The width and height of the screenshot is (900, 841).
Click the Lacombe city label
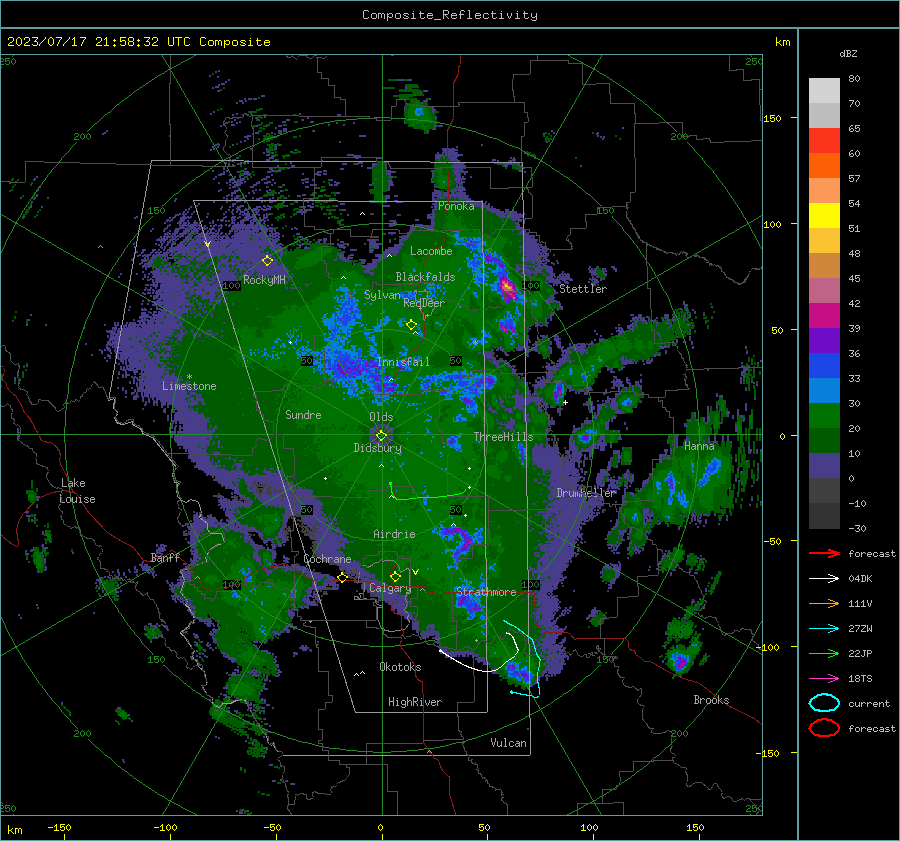click(x=431, y=251)
